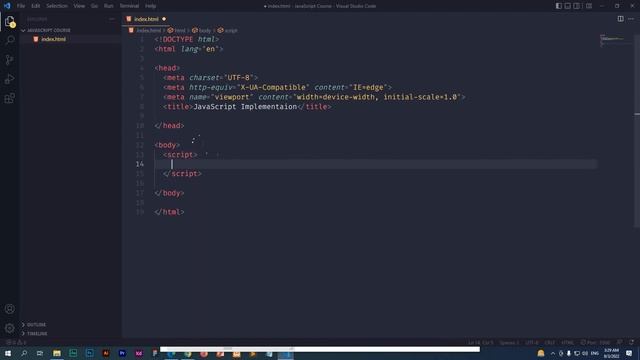This screenshot has height=360, width=640.
Task: Click the errors and warnings status entry
Action: click(16, 342)
